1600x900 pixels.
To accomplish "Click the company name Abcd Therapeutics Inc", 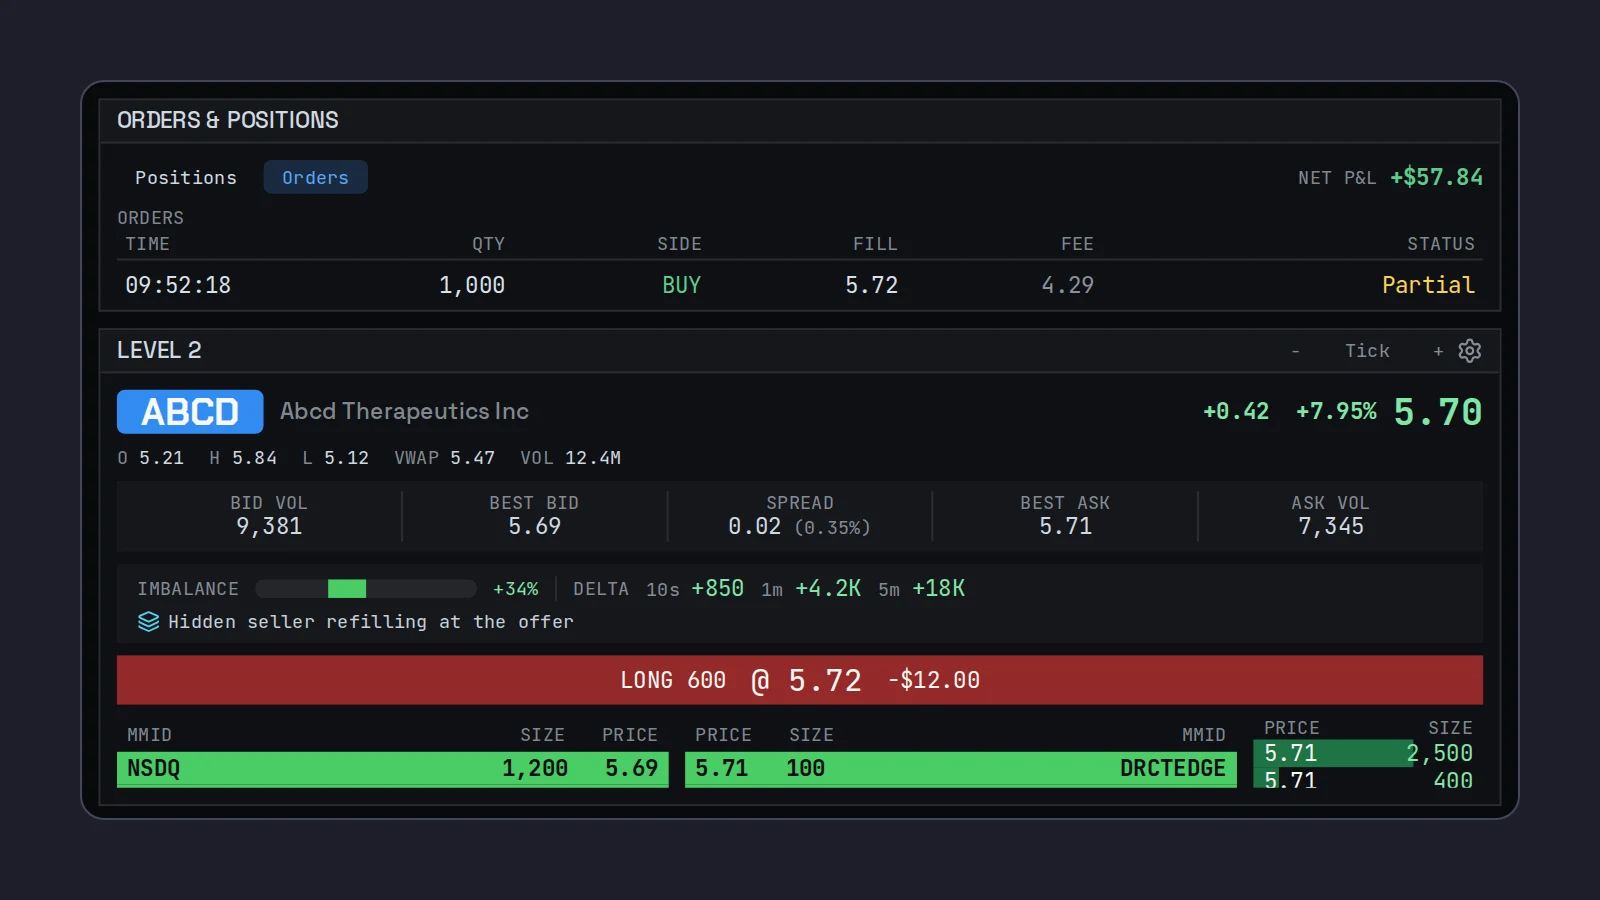I will (x=404, y=411).
